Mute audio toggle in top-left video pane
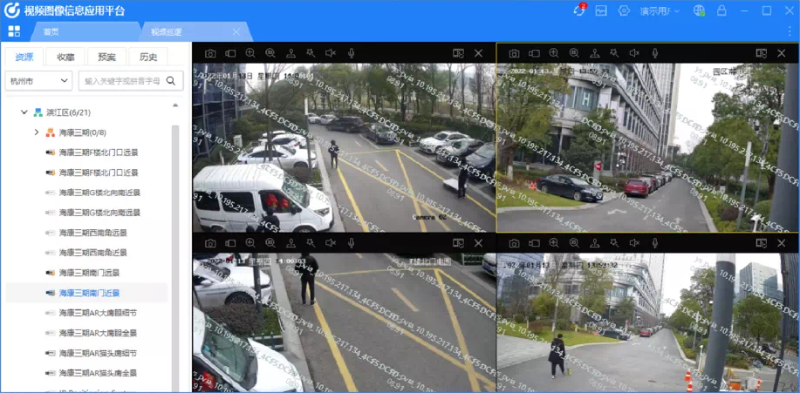Image resolution: width=800 pixels, height=393 pixels. 331,53
